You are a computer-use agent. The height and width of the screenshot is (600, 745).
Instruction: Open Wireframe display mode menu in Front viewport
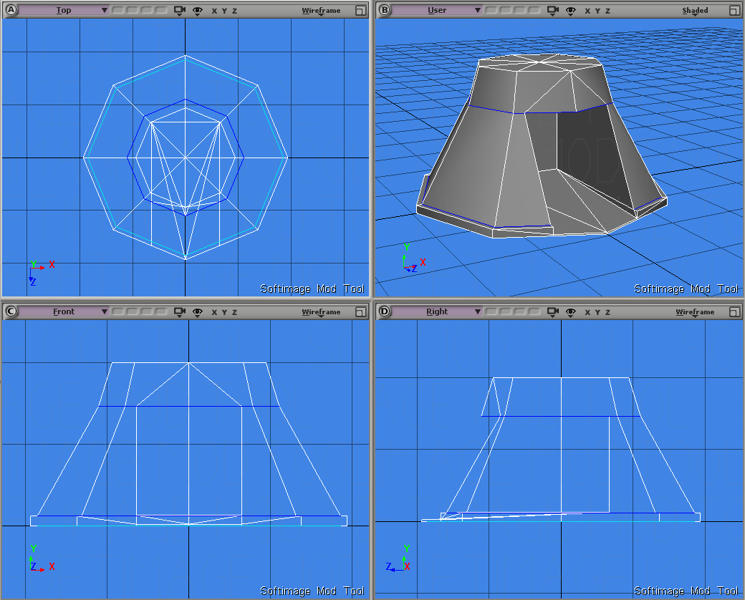(321, 312)
